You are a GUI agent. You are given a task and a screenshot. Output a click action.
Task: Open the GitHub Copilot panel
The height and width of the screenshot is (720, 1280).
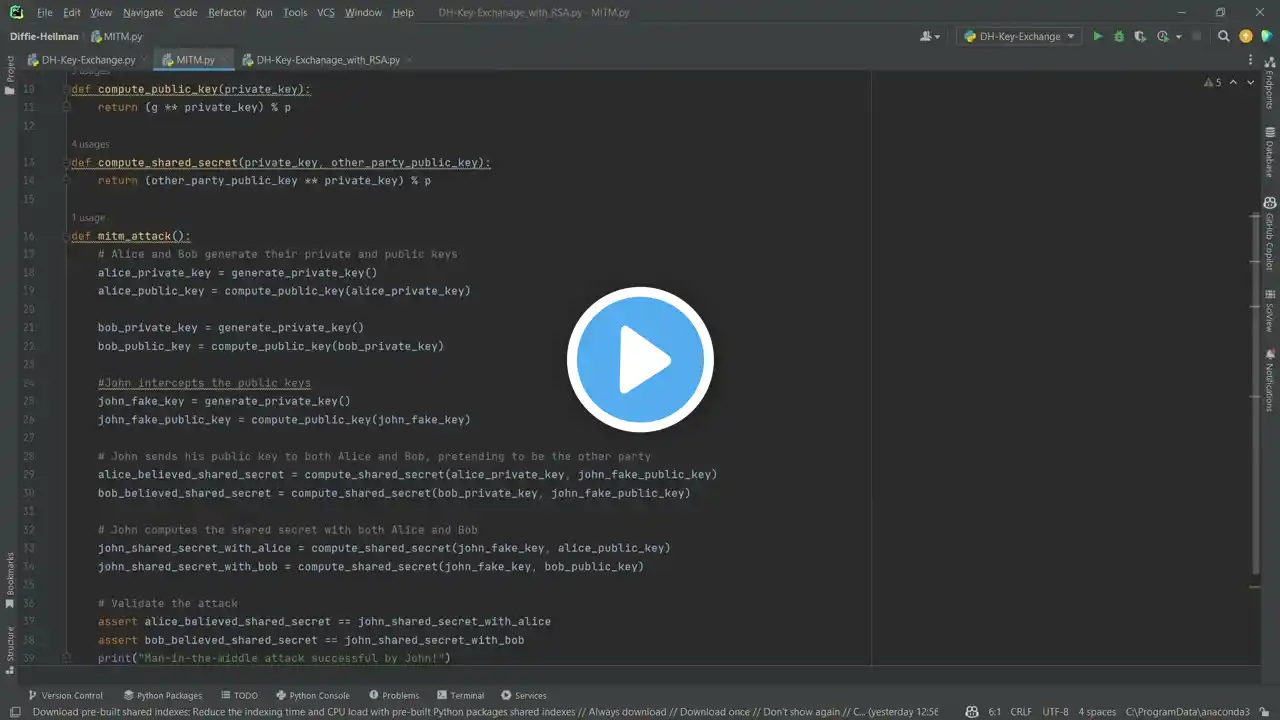(x=1270, y=234)
